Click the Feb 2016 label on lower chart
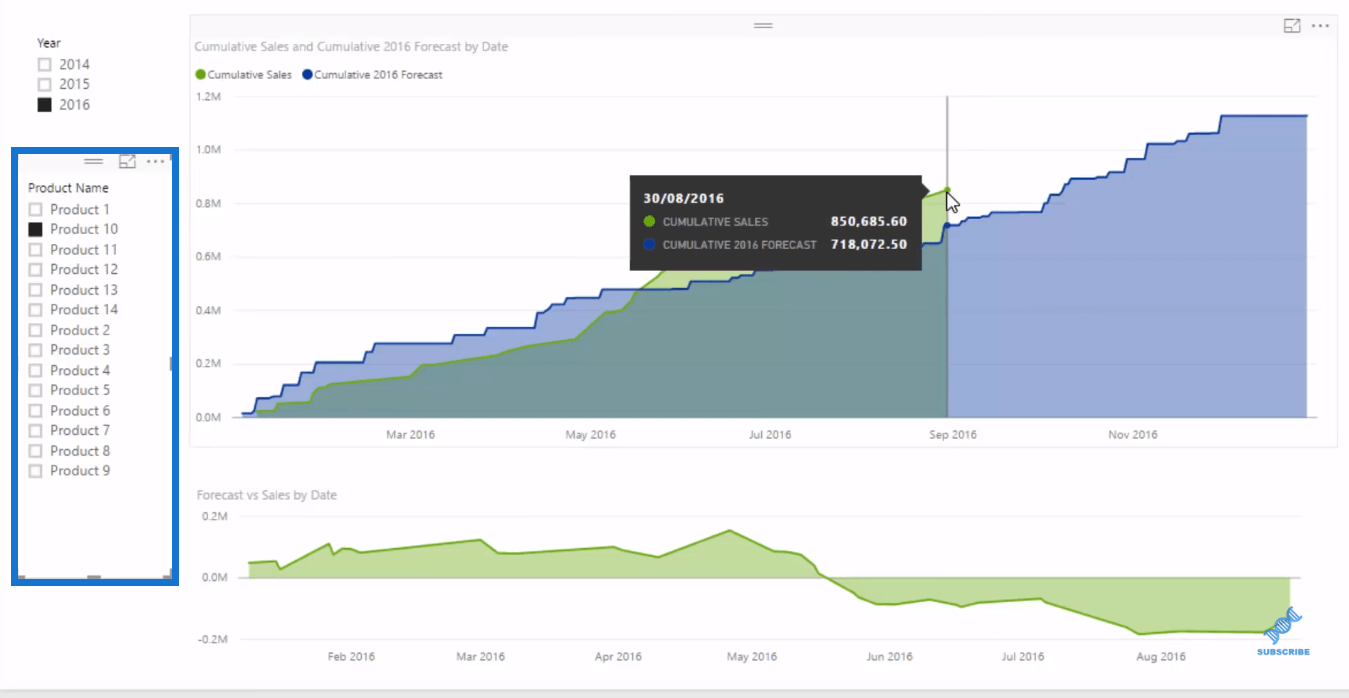This screenshot has height=698, width=1349. tap(352, 657)
